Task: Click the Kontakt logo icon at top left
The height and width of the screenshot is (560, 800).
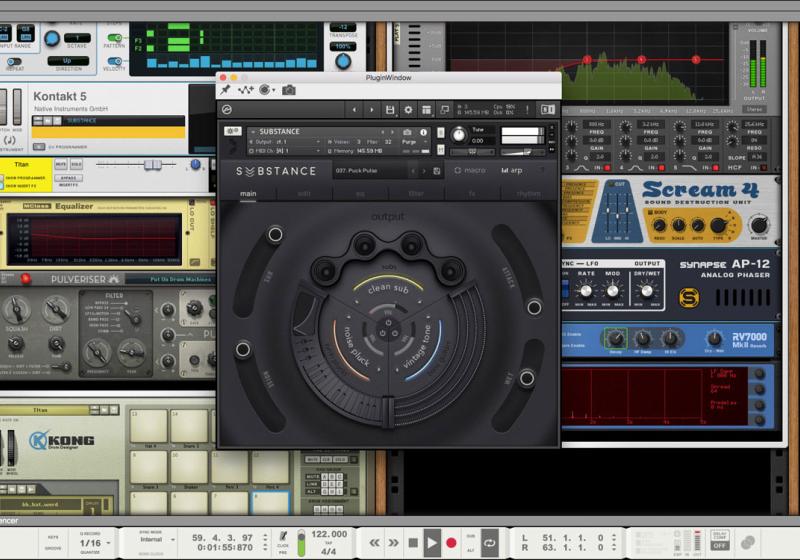Action: point(228,110)
